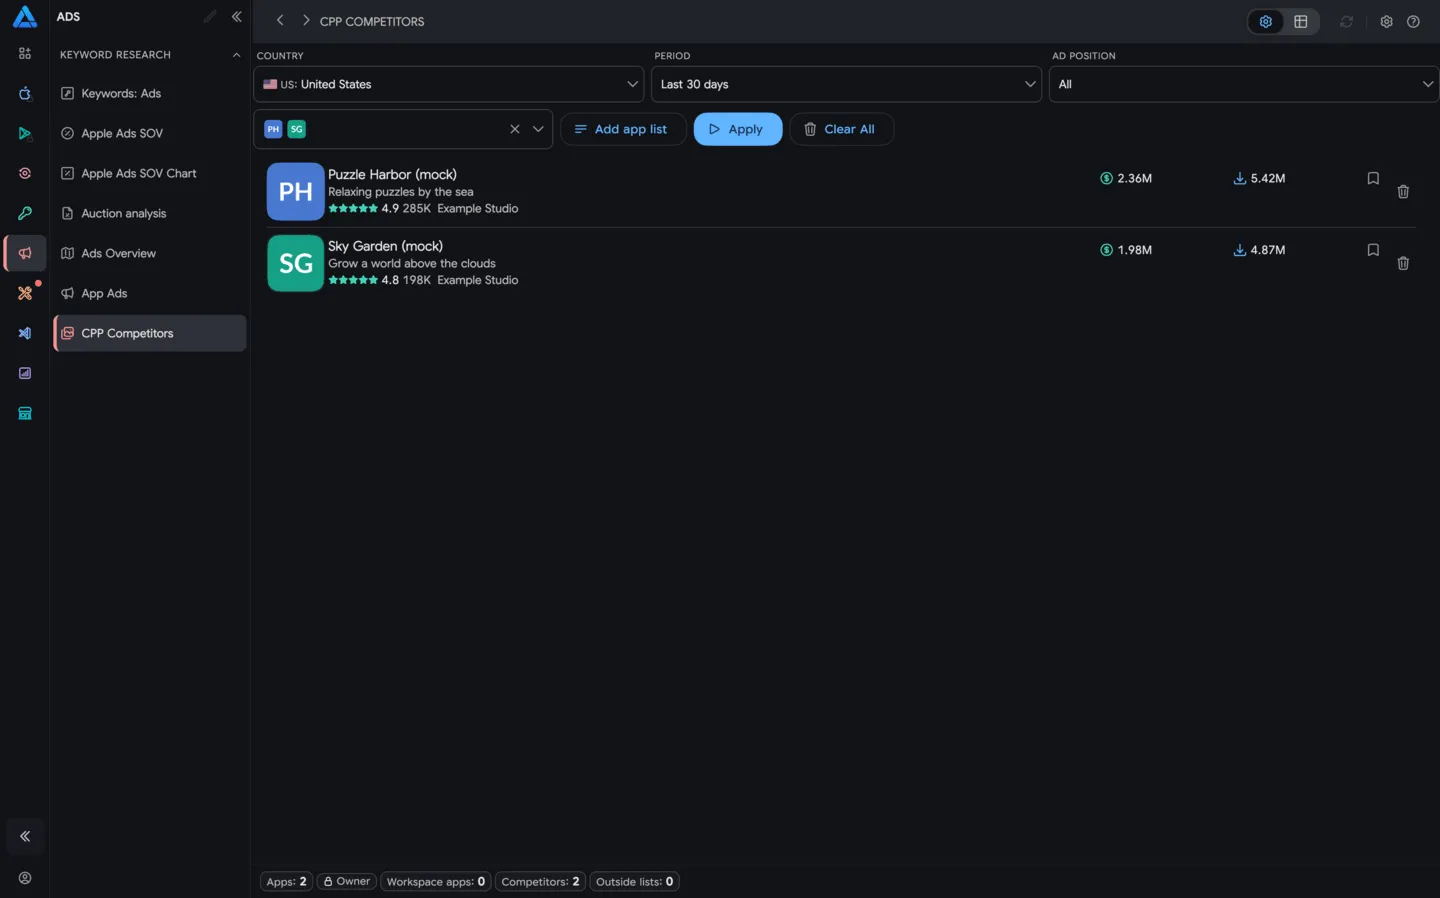The width and height of the screenshot is (1440, 898).
Task: Open Keywords: Ads menu item
Action: point(149,93)
